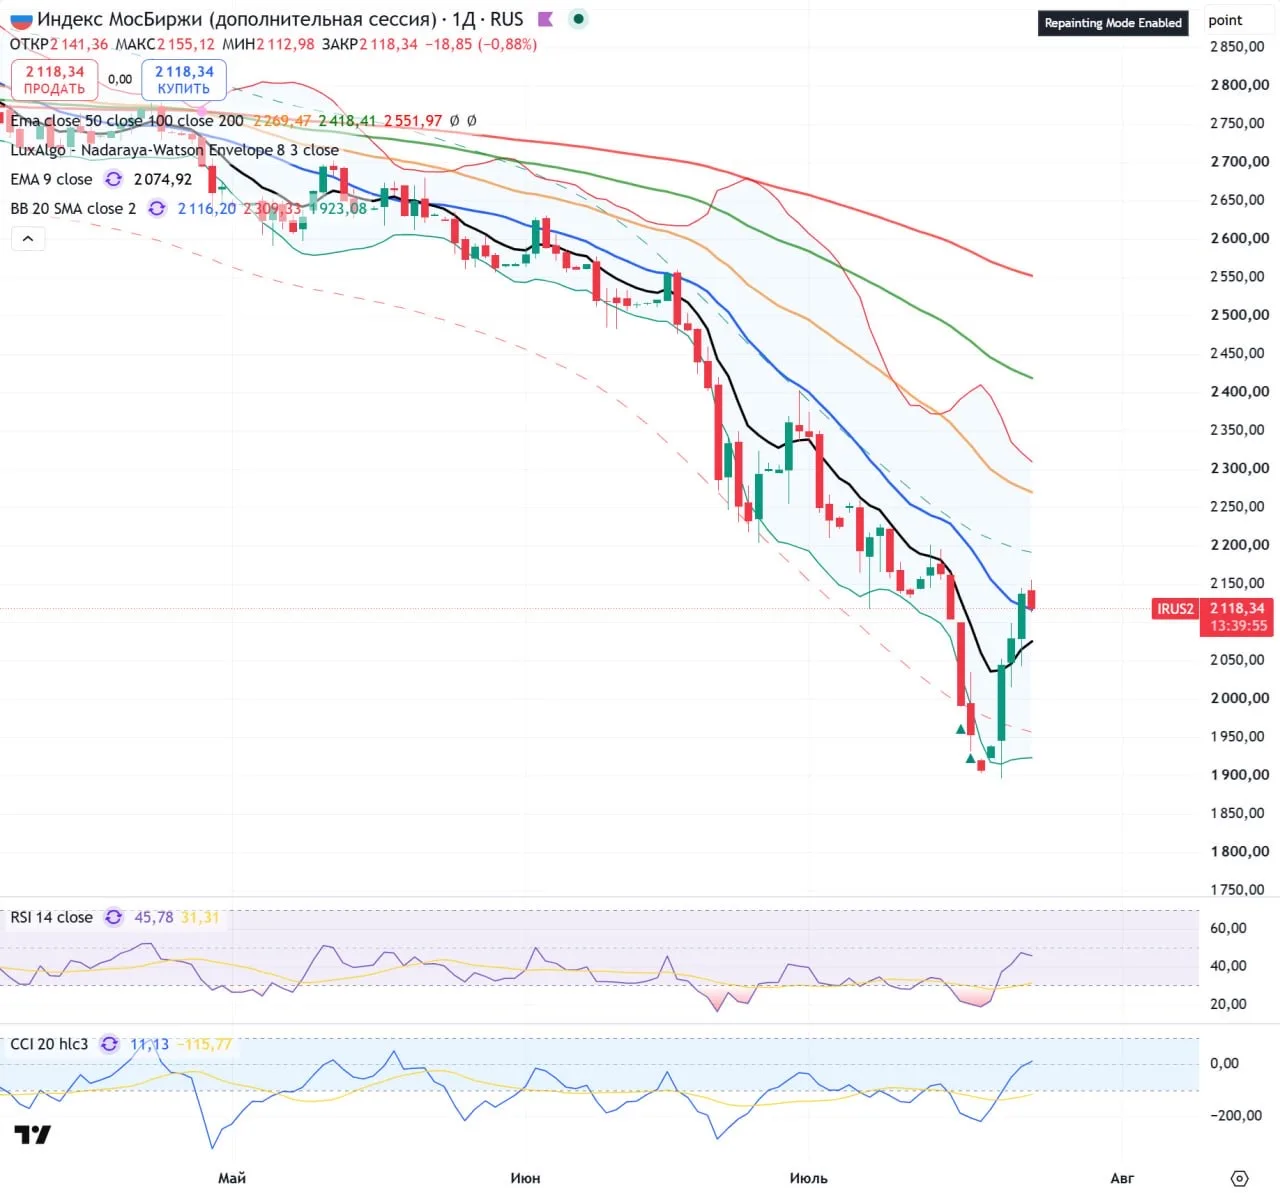
Task: Click the Июль marker on the time axis
Action: [x=808, y=1178]
